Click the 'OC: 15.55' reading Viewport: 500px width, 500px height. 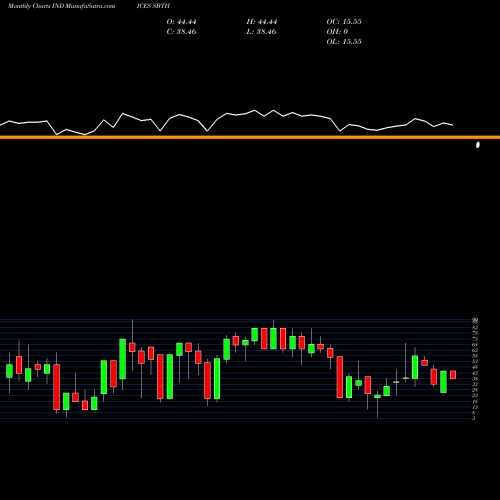coord(344,22)
